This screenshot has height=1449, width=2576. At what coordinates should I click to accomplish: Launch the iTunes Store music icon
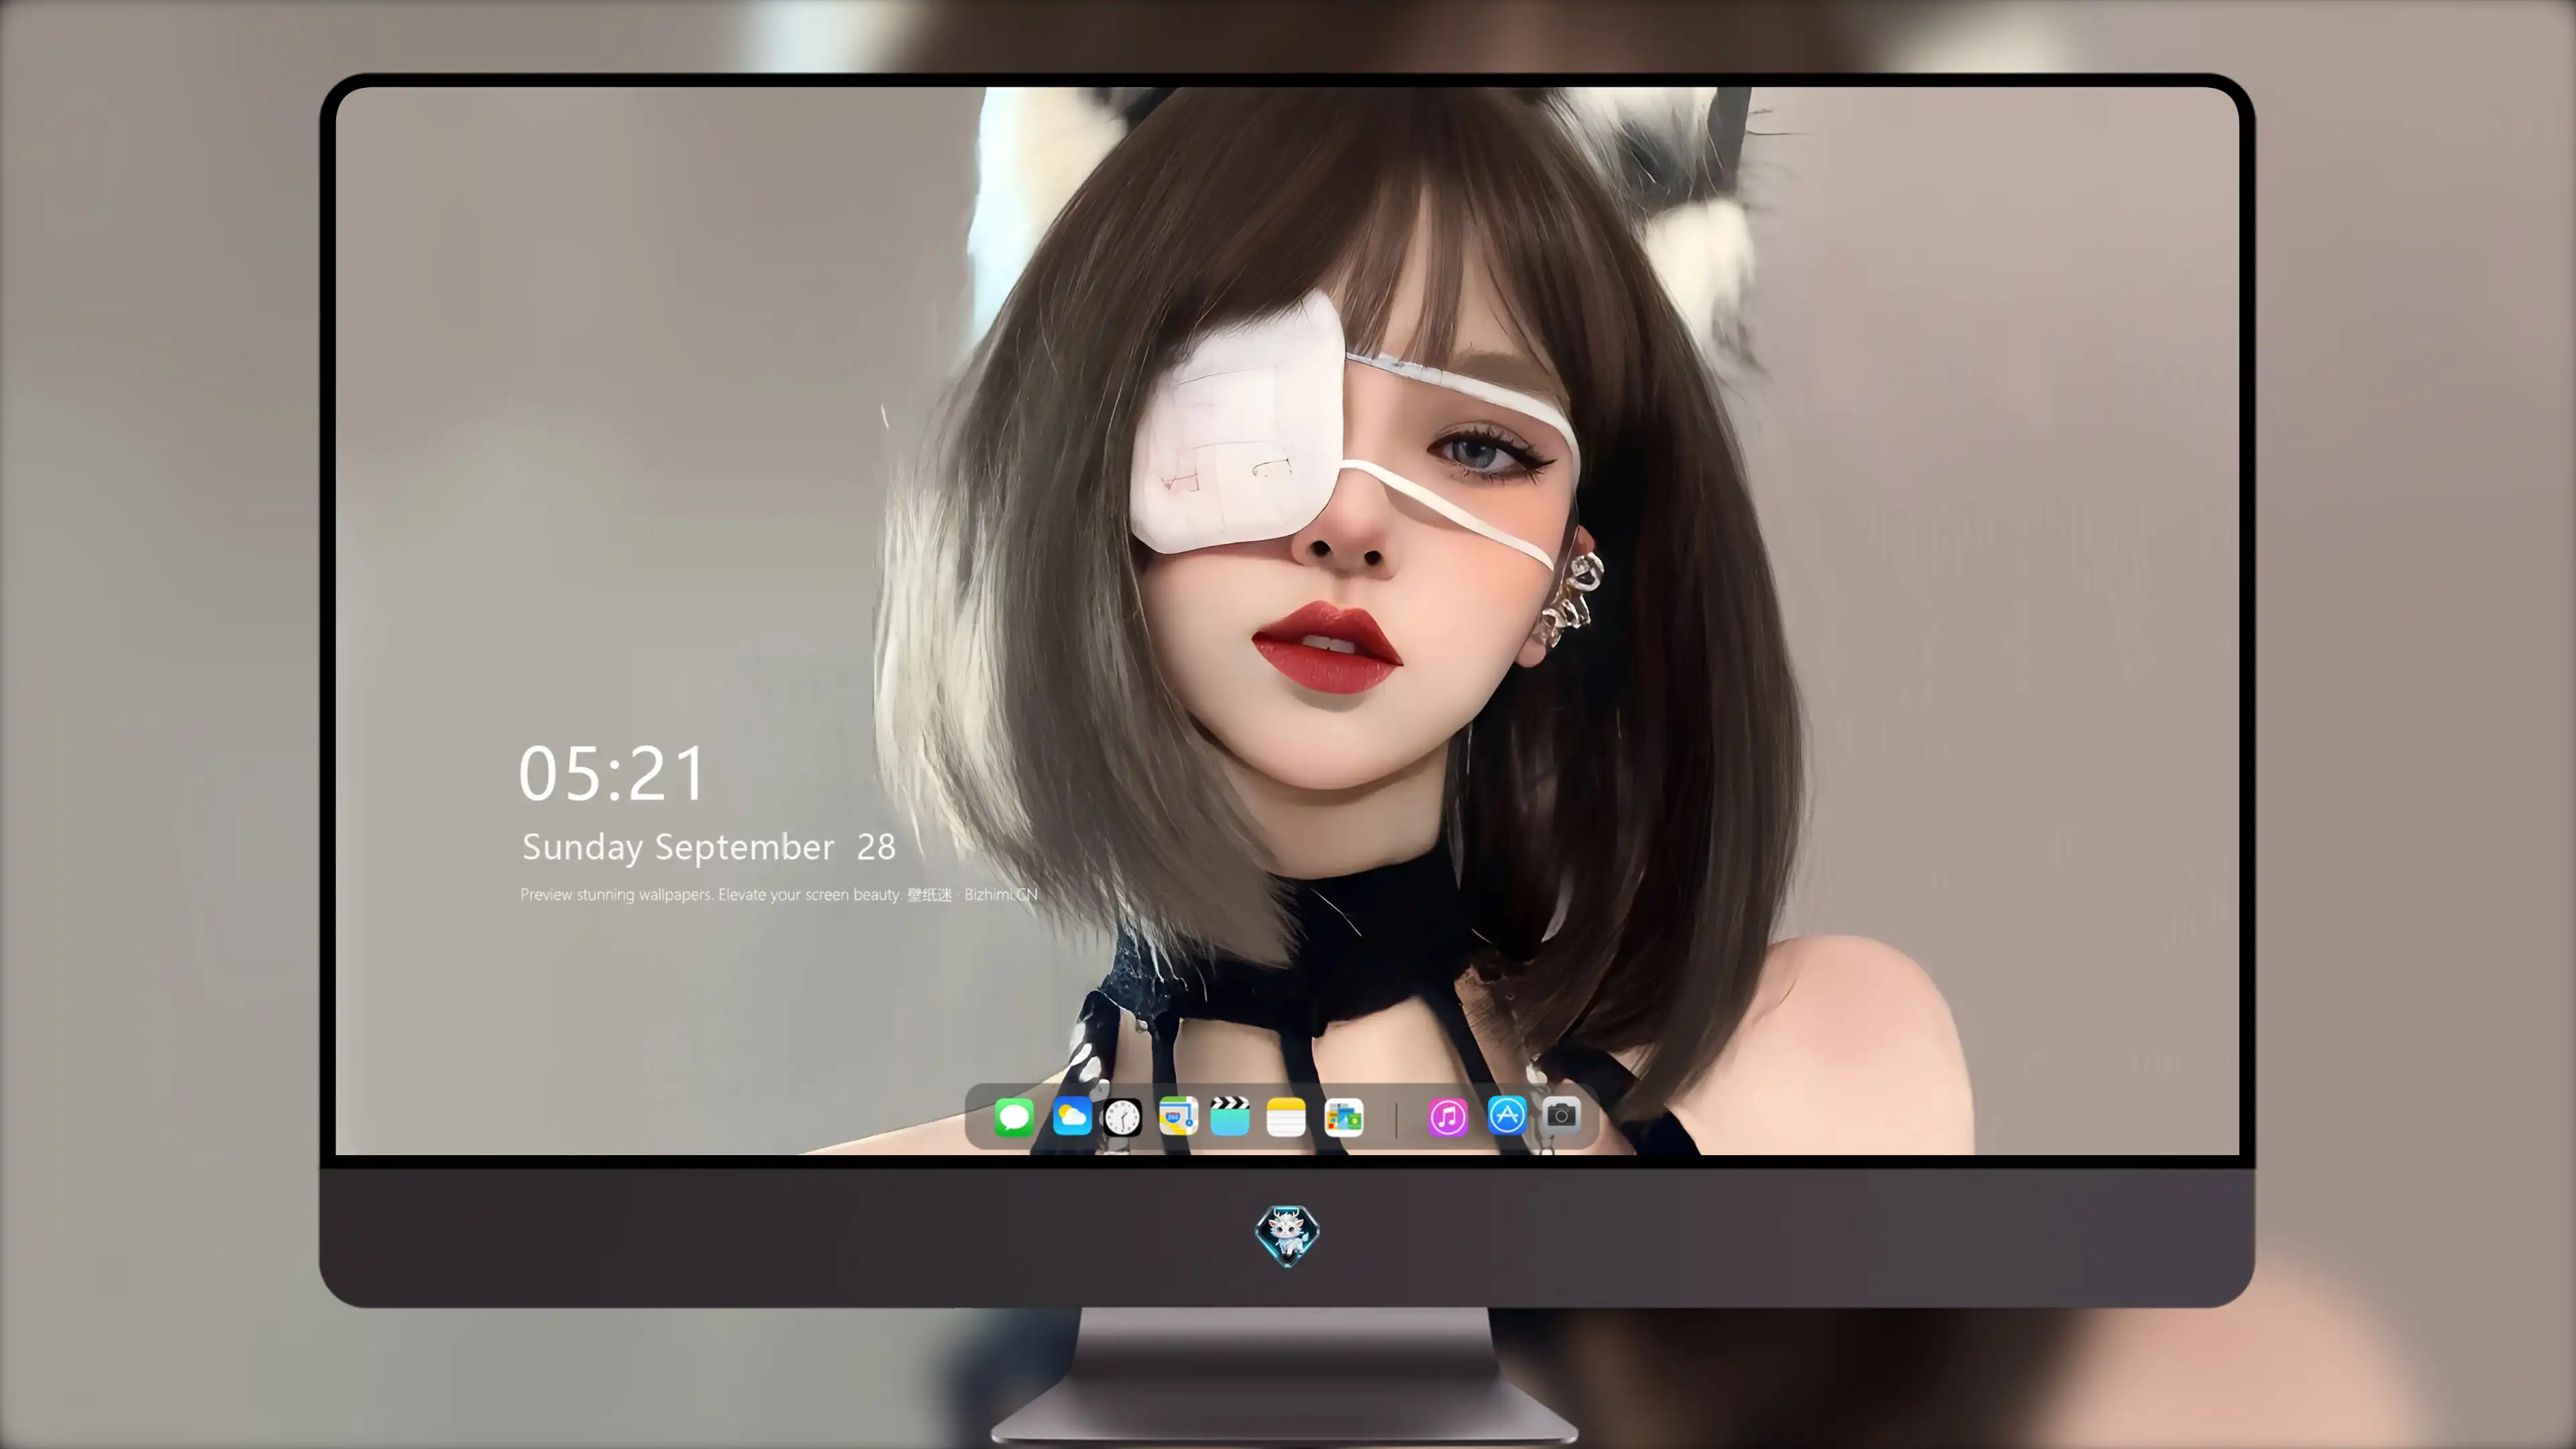pyautogui.click(x=1448, y=1117)
